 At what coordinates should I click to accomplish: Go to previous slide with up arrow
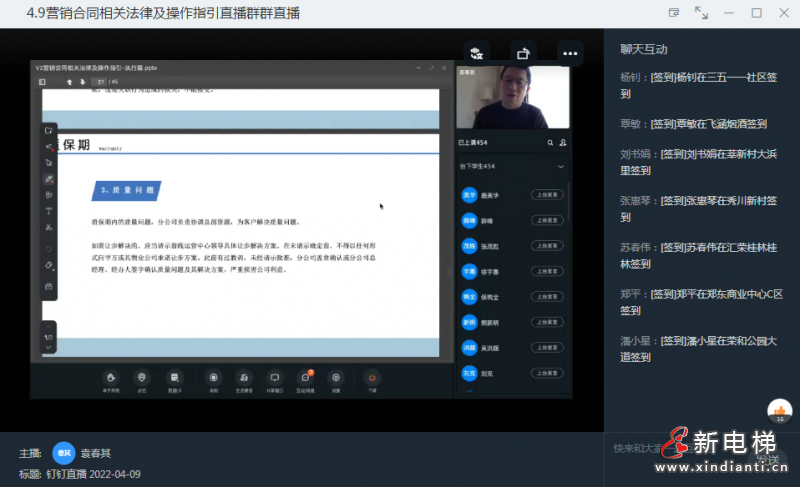click(70, 82)
